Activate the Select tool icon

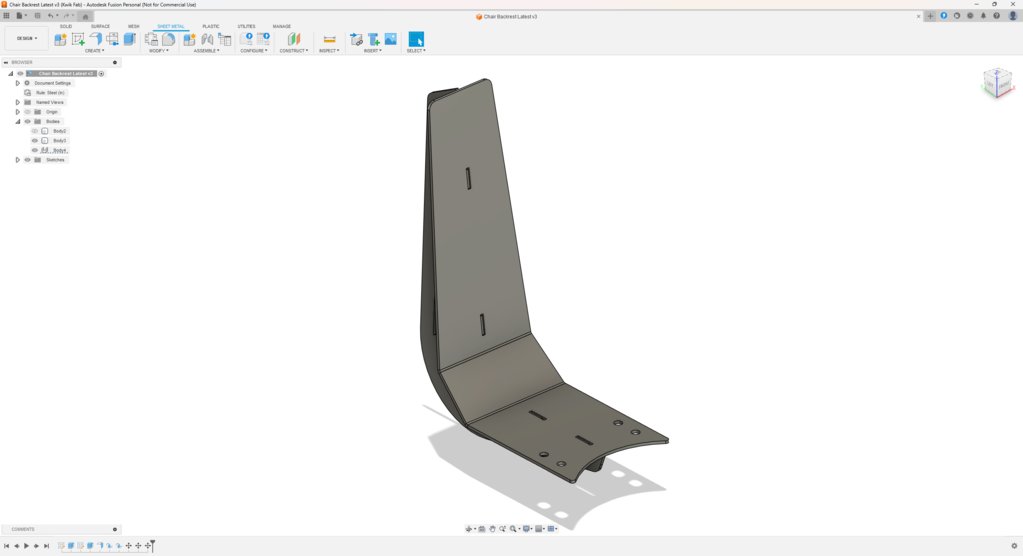click(416, 39)
